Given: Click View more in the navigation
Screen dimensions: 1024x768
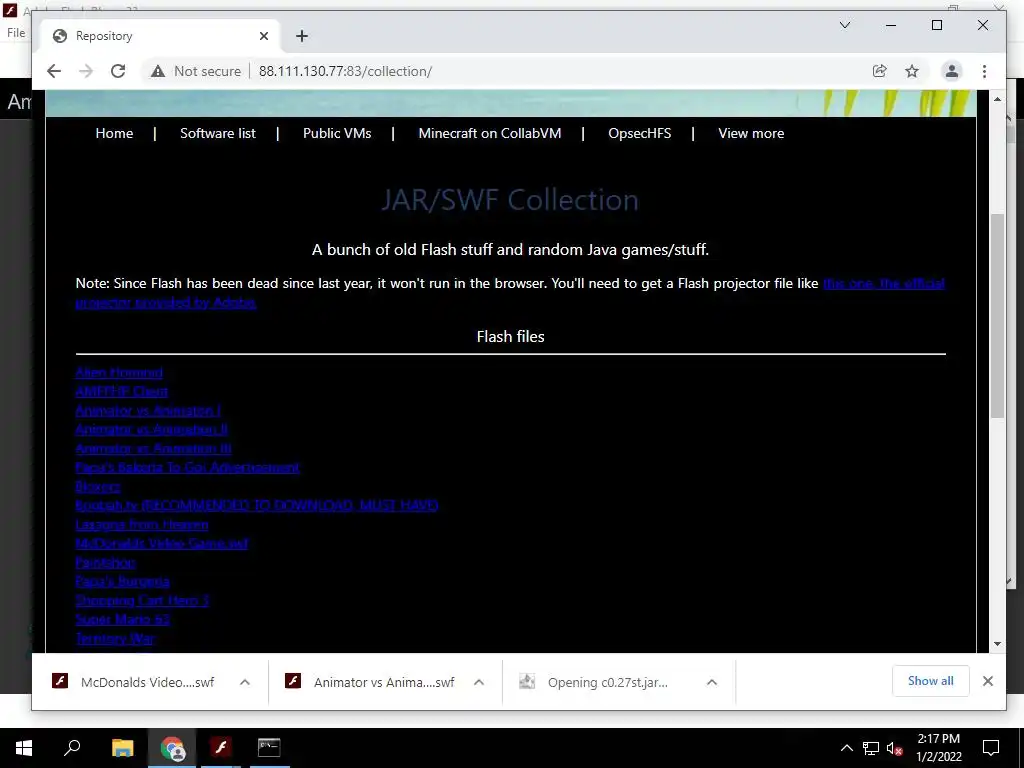Looking at the screenshot, I should [751, 133].
